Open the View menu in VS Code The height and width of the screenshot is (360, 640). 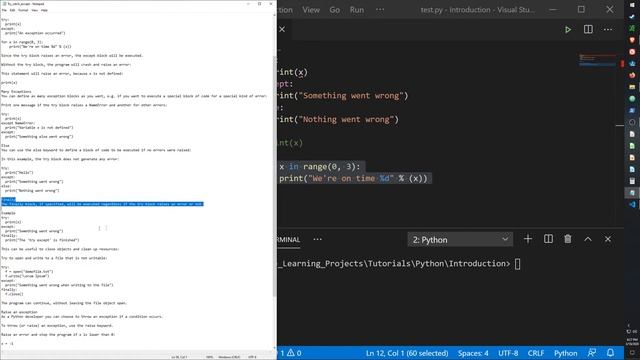(x=311, y=10)
